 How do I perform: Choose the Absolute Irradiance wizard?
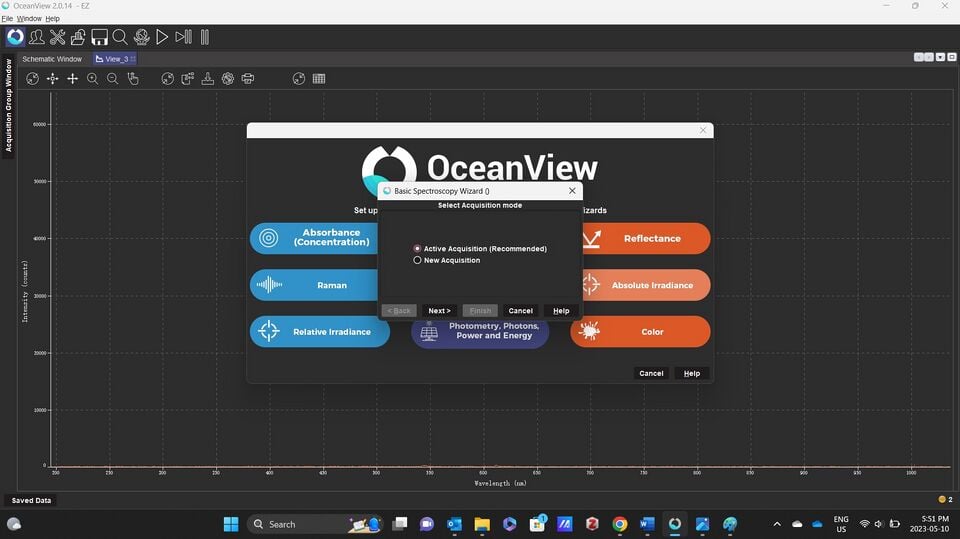point(645,285)
